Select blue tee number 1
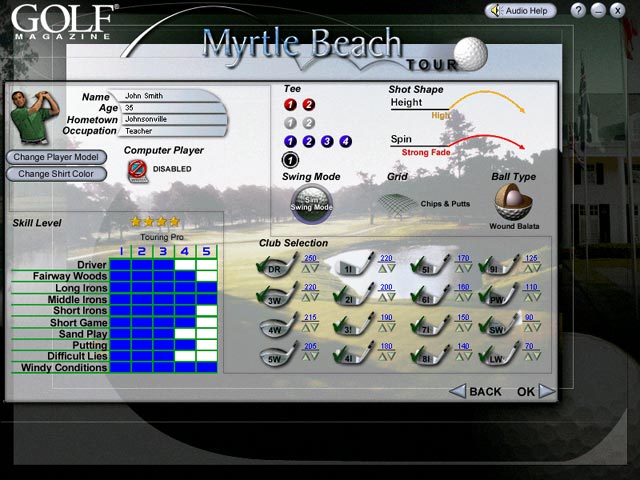Screen dimensions: 640x480 pyautogui.click(x=290, y=142)
